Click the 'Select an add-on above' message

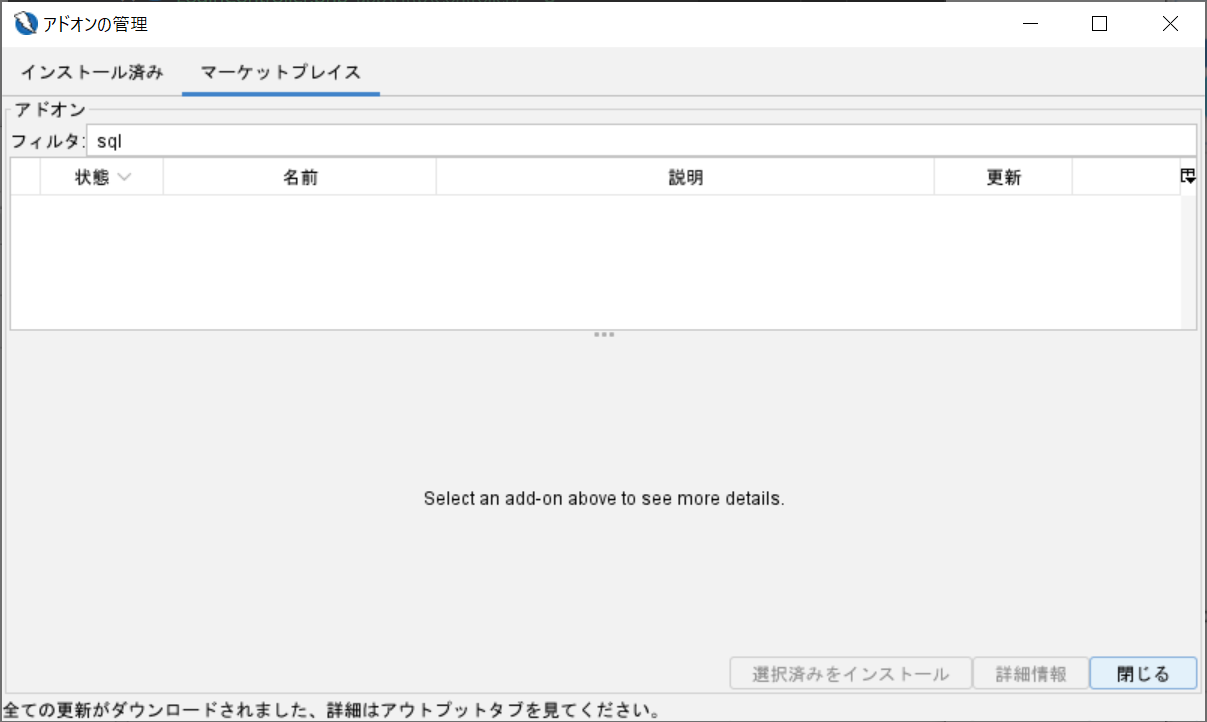click(604, 498)
